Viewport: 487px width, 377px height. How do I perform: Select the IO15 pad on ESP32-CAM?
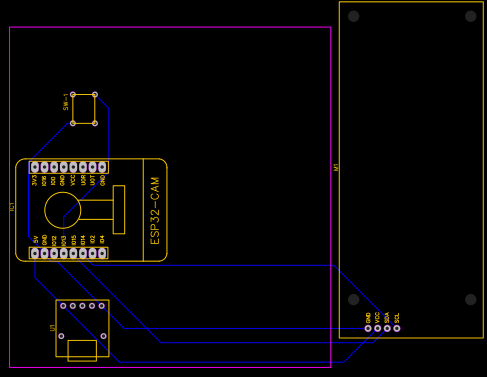coord(73,253)
